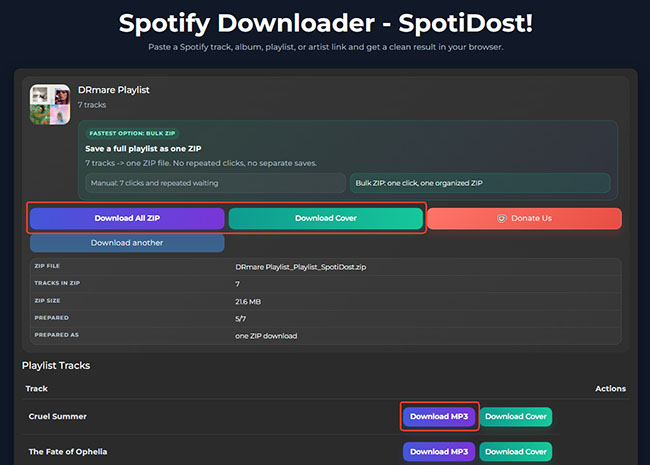Select the 'Bulk ZIP: one click, one organized ZIP' box

pyautogui.click(x=480, y=183)
